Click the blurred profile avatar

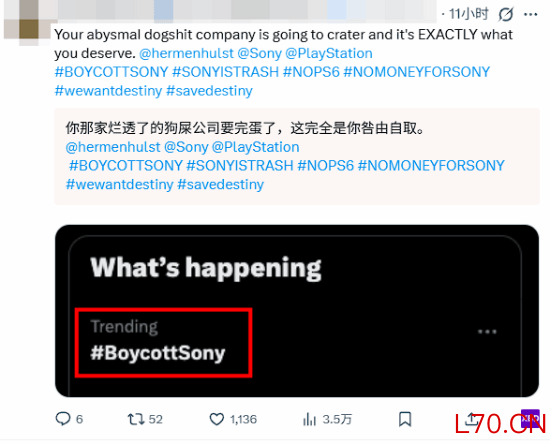tap(27, 23)
